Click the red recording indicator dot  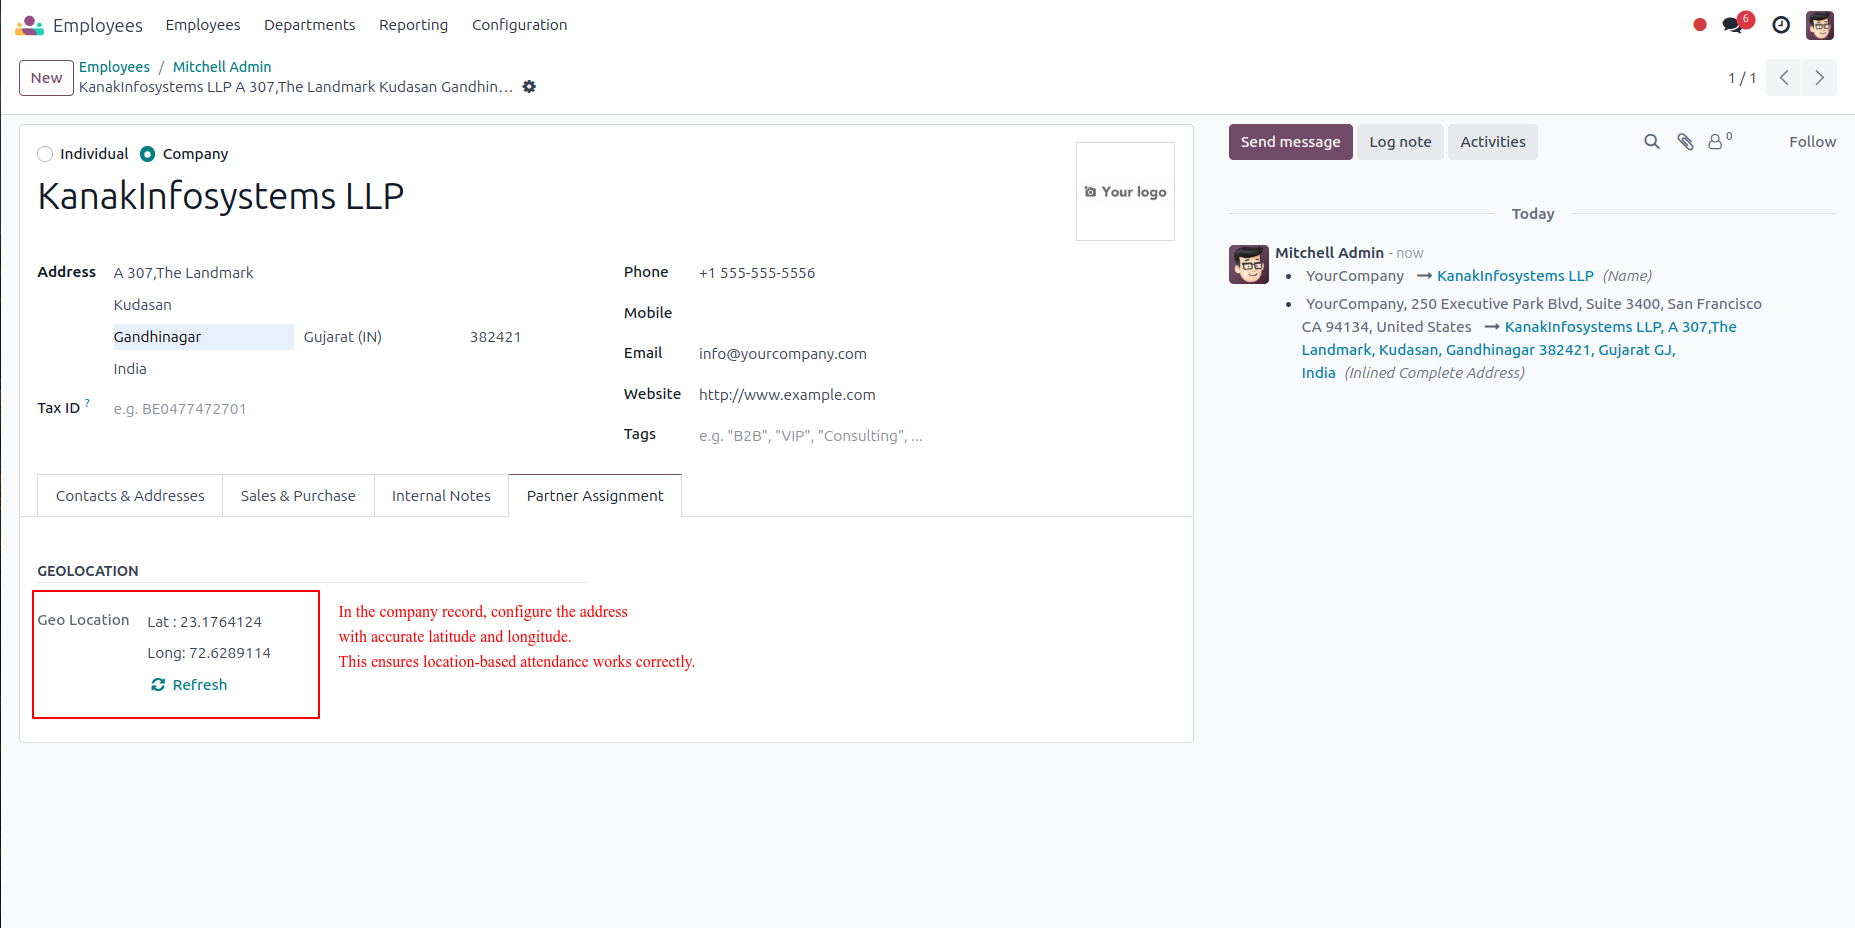[x=1700, y=25]
